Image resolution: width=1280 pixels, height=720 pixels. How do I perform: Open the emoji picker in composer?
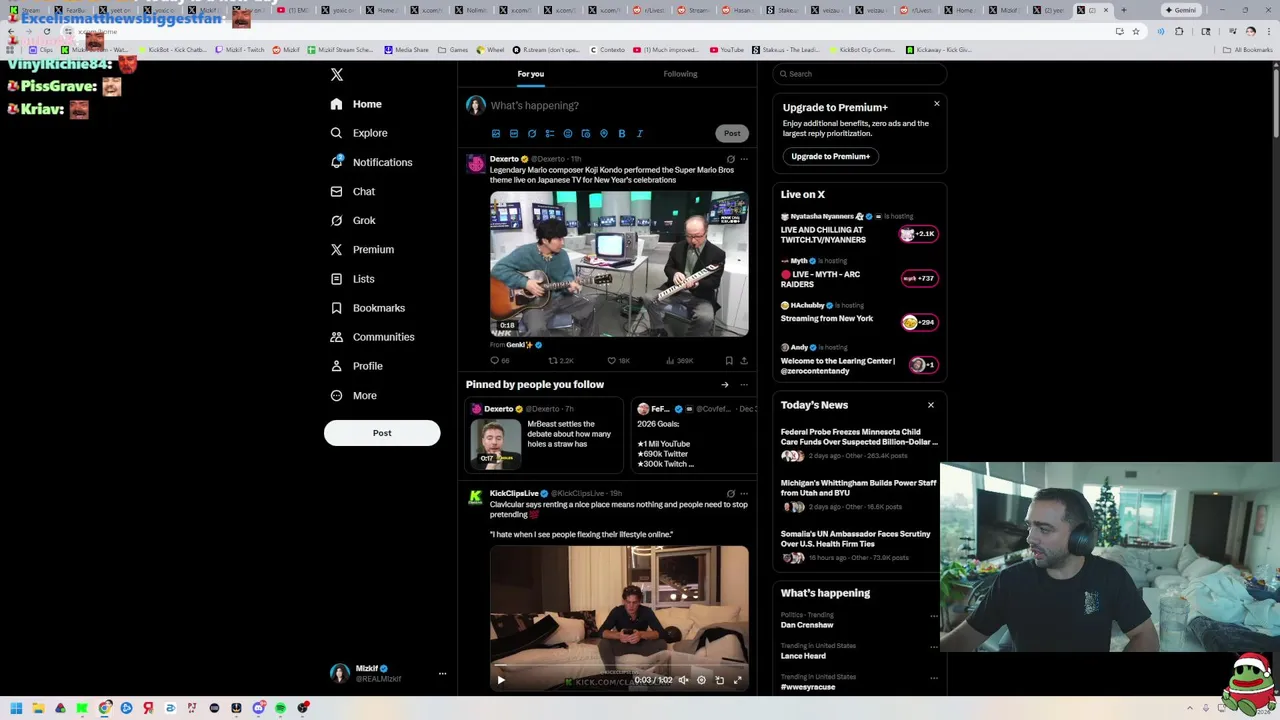[x=568, y=133]
